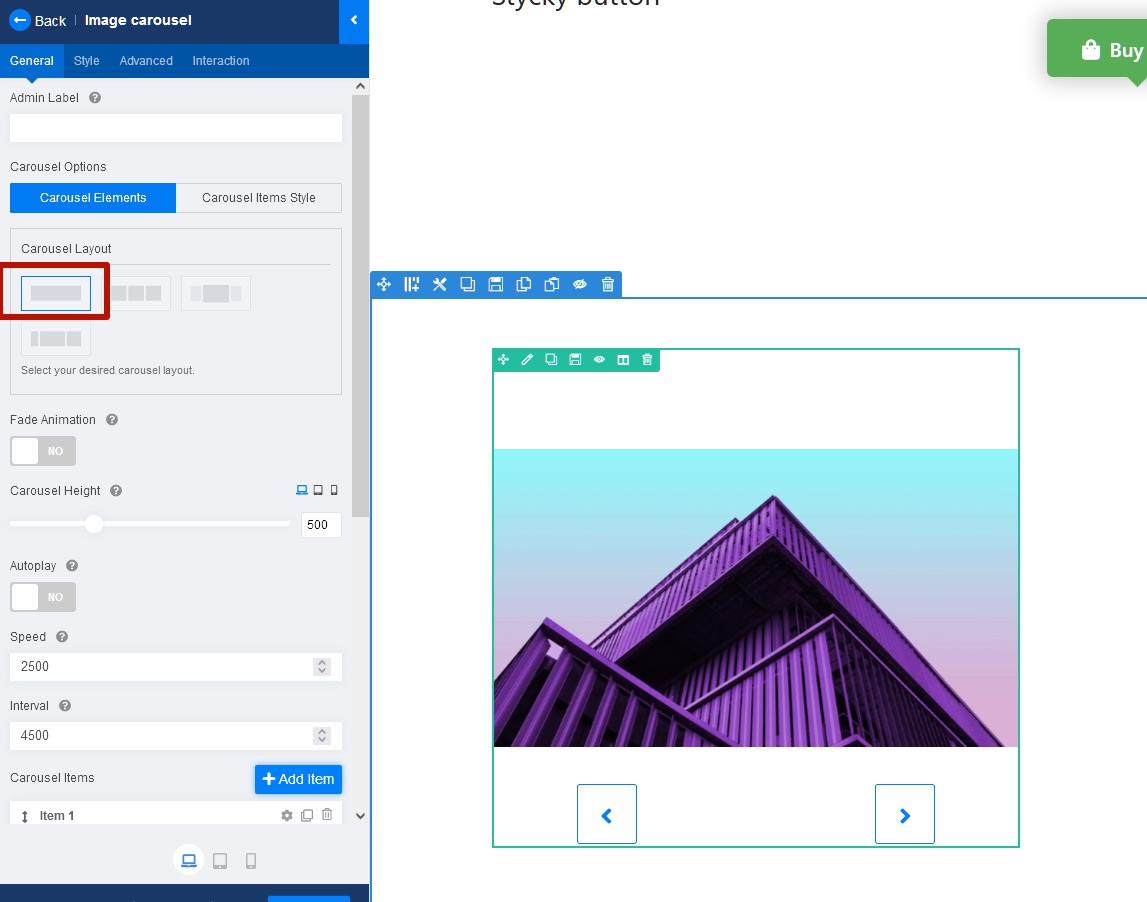The height and width of the screenshot is (902, 1147).
Task: Toggle the Fade Animation switch
Action: click(x=43, y=451)
